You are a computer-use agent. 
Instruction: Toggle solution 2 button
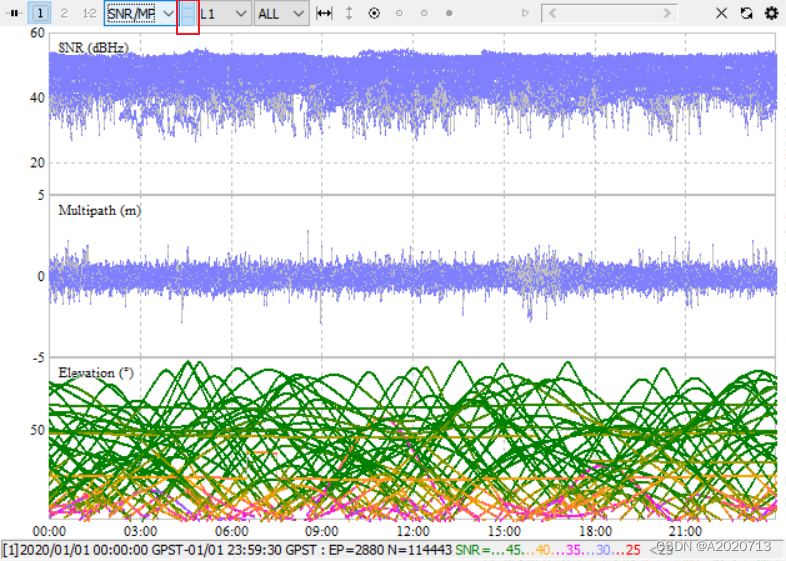pyautogui.click(x=64, y=14)
